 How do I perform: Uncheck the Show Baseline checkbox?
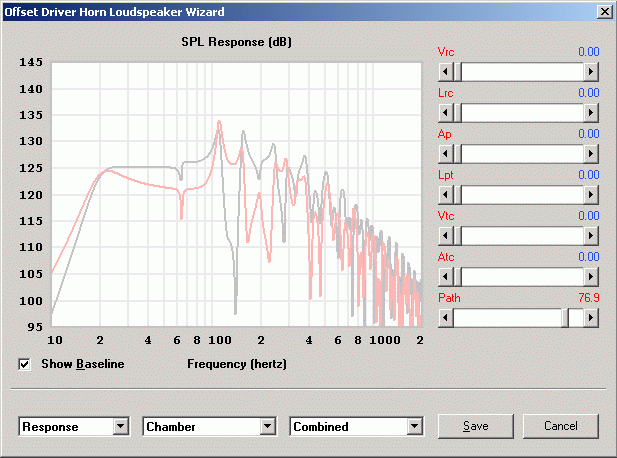[x=24, y=364]
